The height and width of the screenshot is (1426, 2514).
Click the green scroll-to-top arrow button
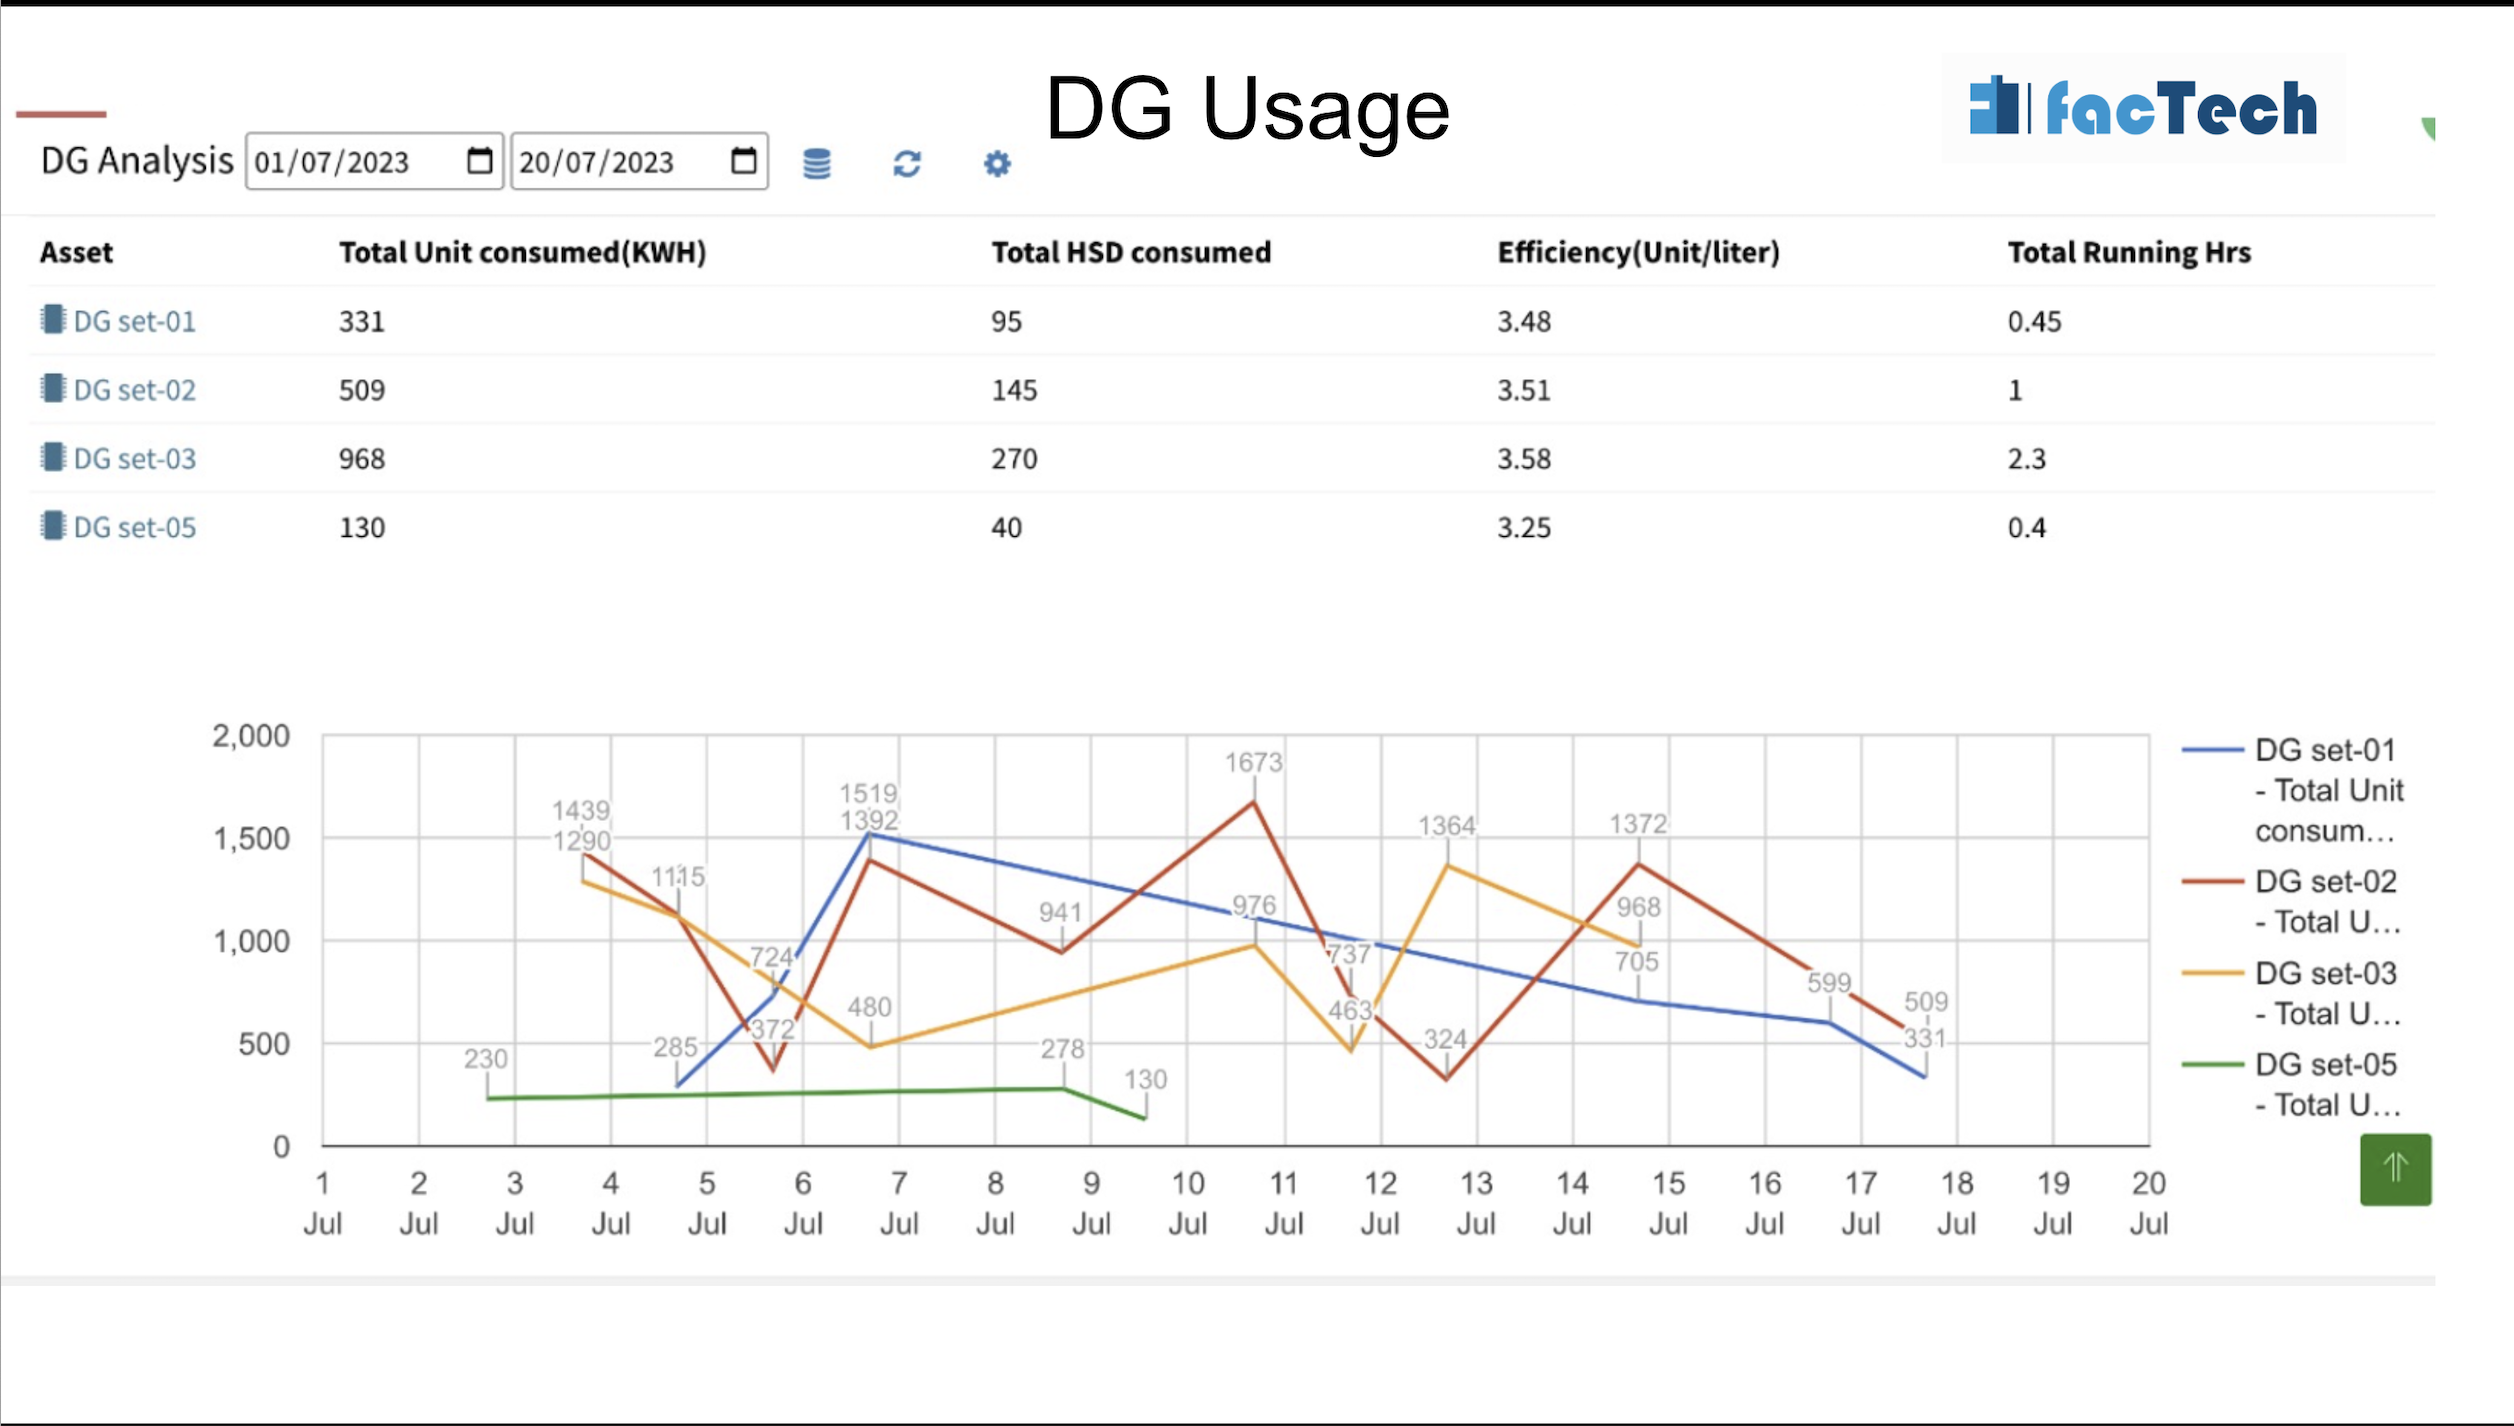[x=2395, y=1170]
